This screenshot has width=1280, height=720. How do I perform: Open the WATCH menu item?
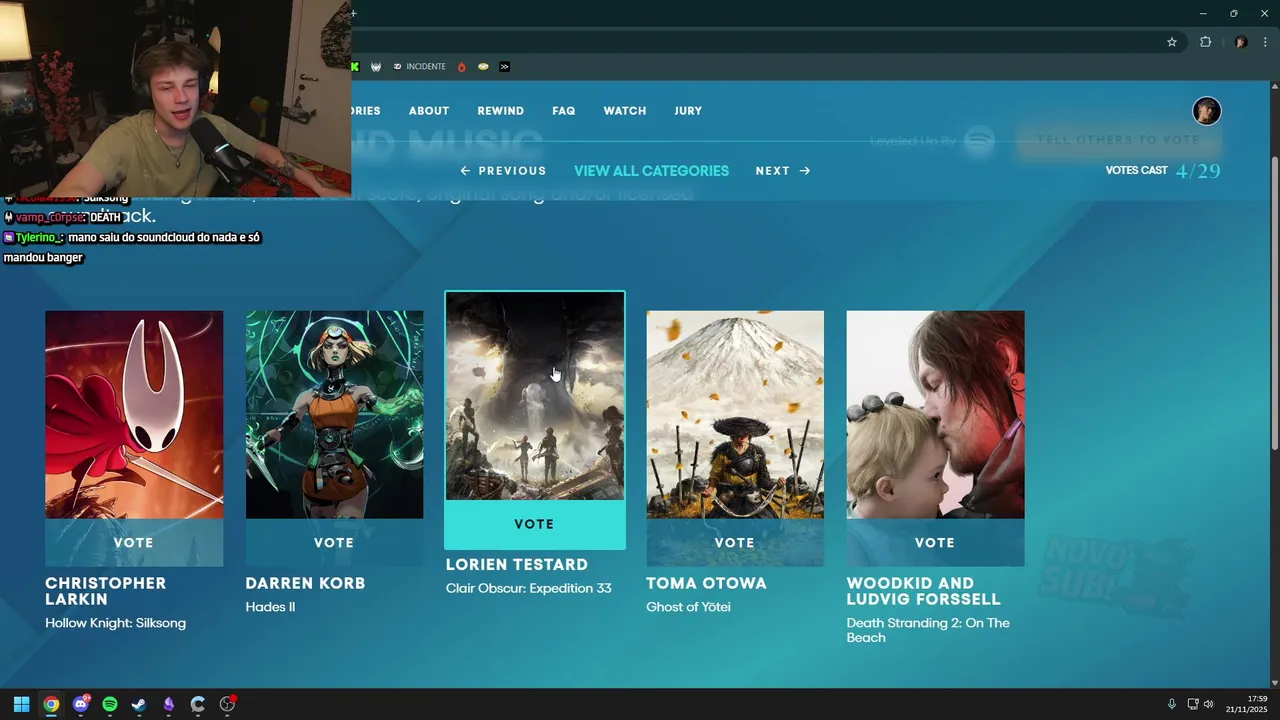(x=625, y=111)
